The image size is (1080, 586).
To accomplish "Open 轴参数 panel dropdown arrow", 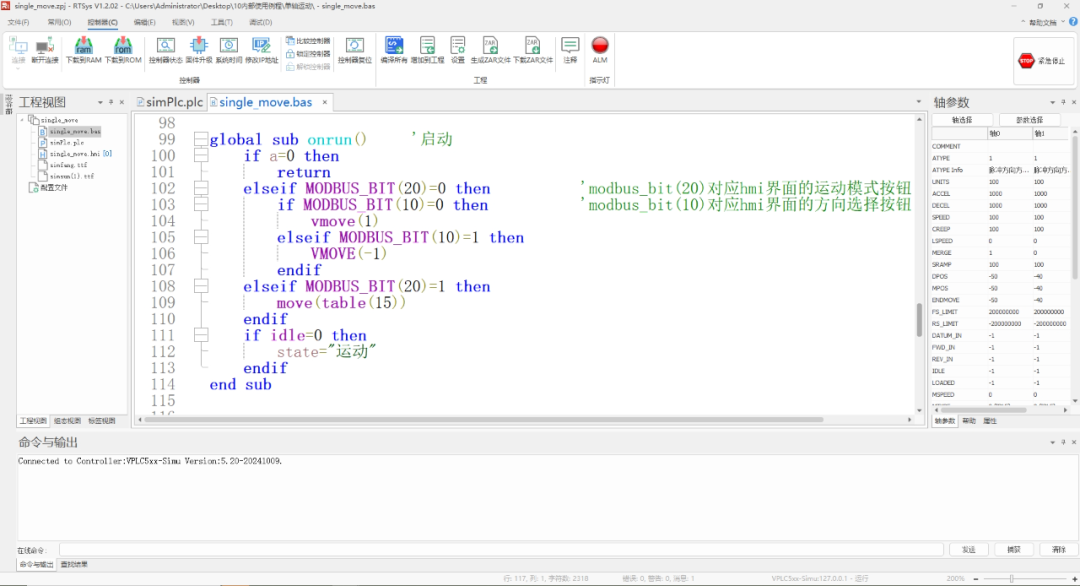I will coord(1052,102).
